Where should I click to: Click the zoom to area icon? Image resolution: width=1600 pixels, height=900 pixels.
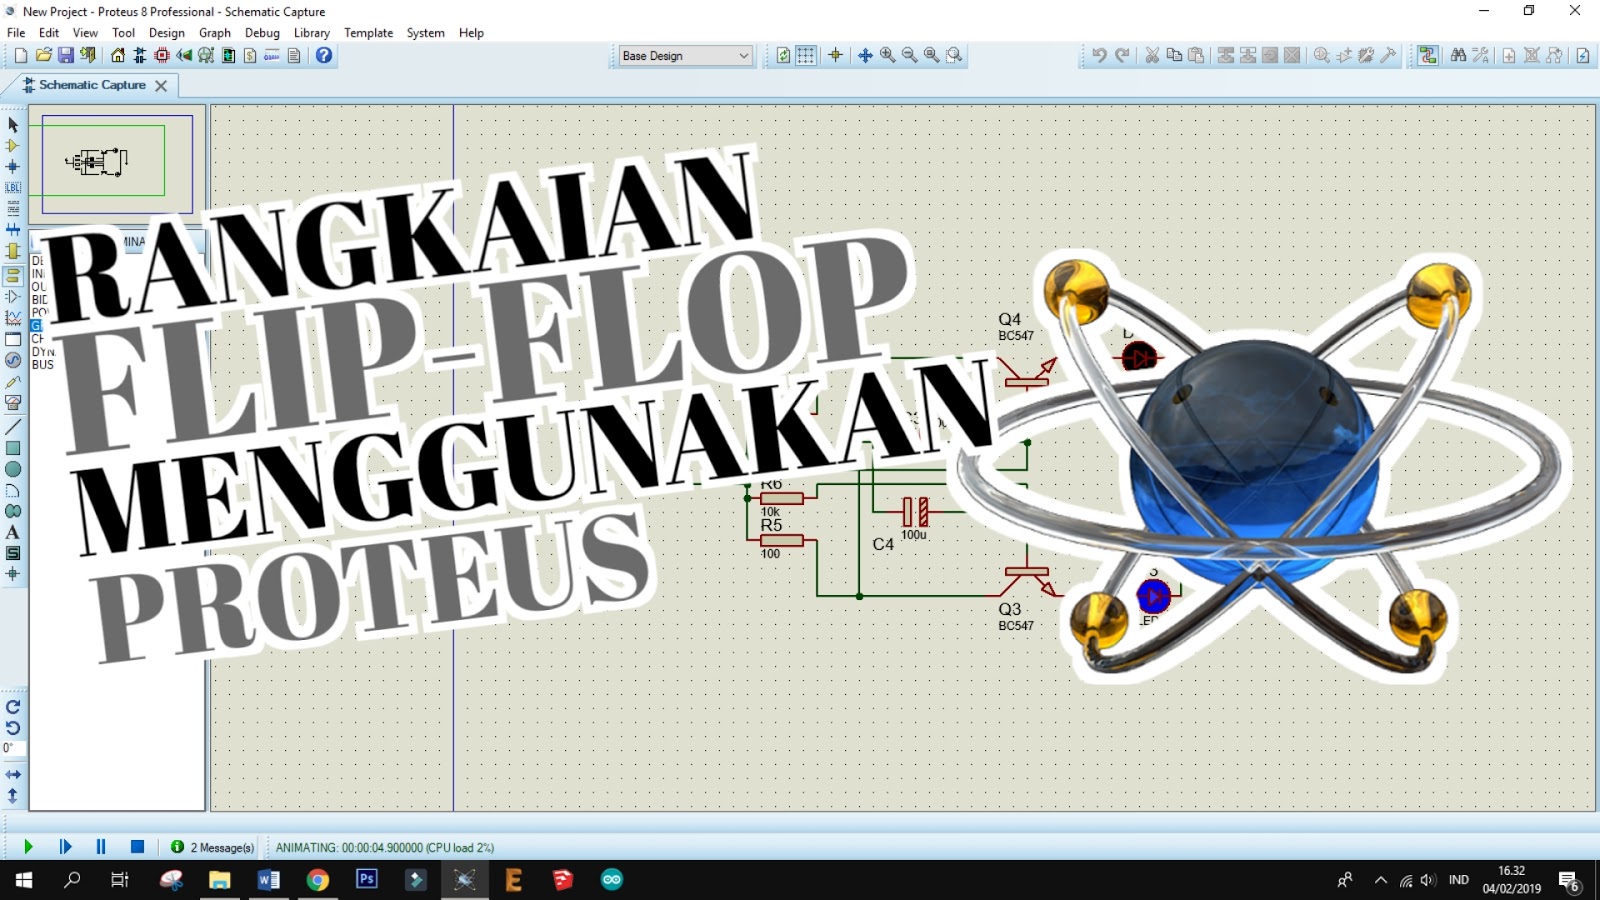click(x=955, y=56)
